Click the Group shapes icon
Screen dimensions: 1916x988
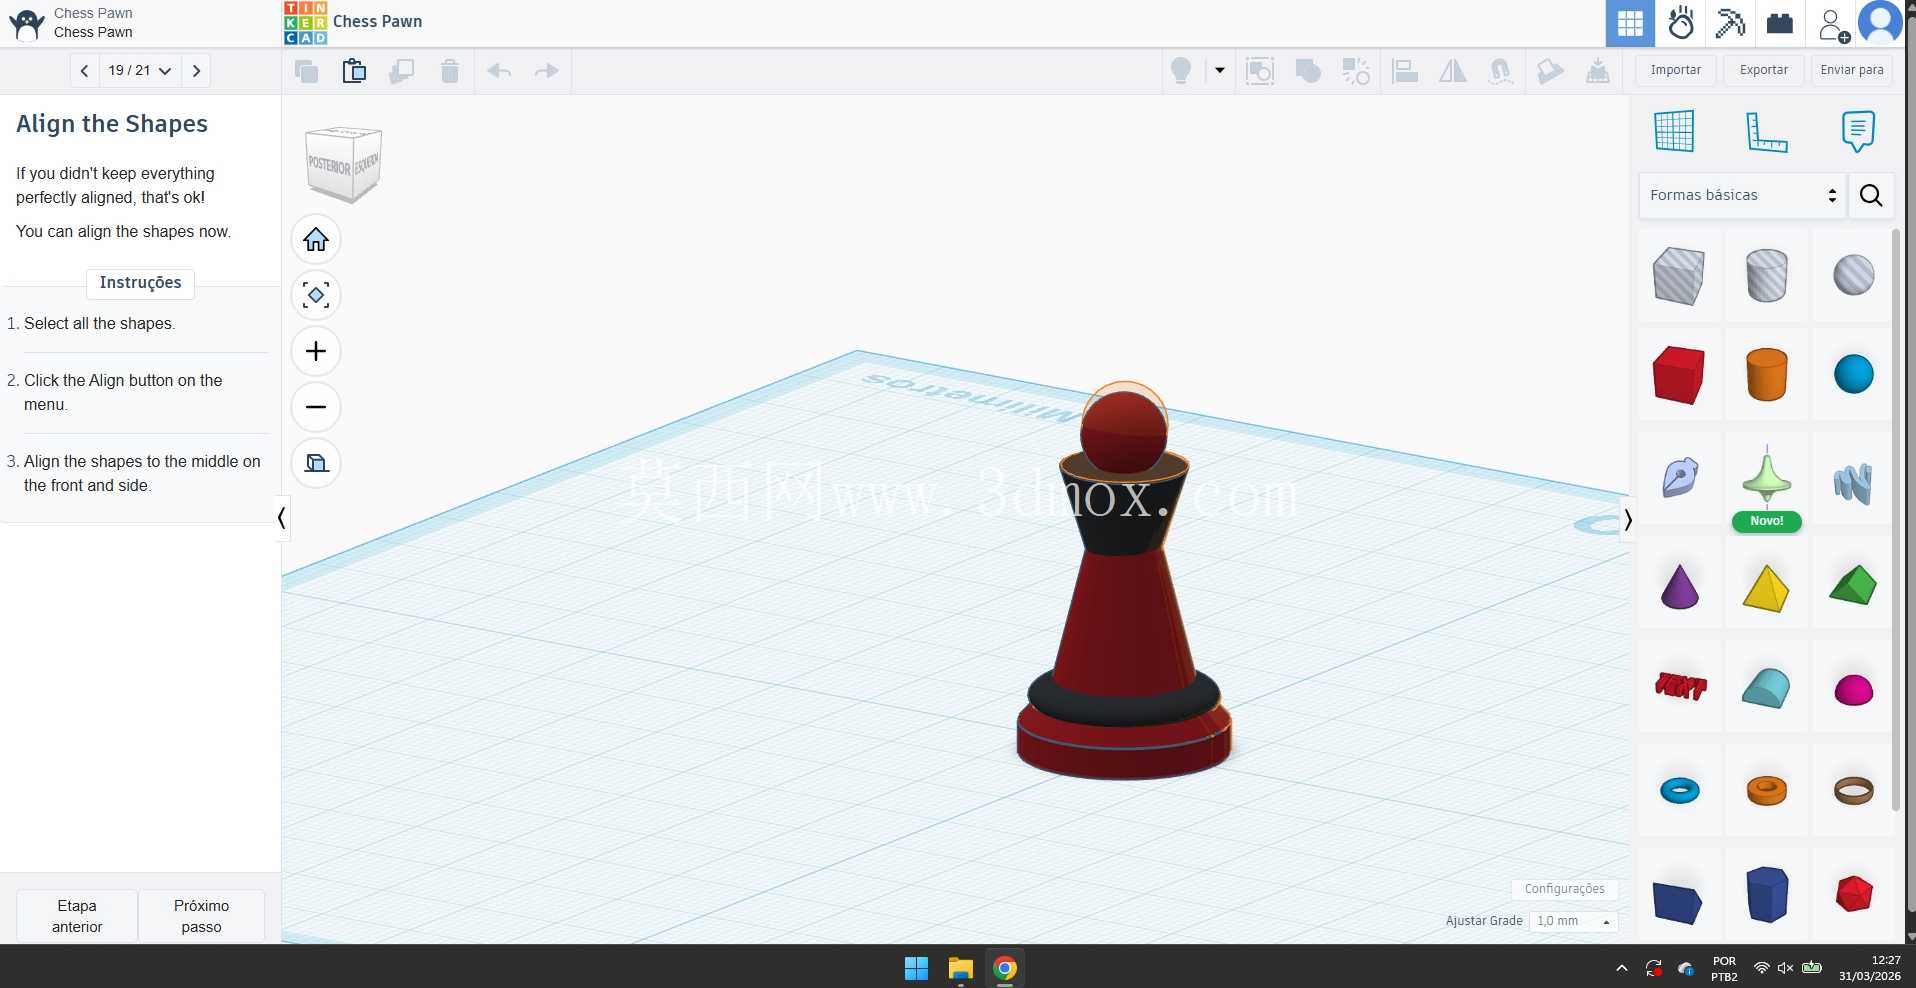pyautogui.click(x=1260, y=71)
